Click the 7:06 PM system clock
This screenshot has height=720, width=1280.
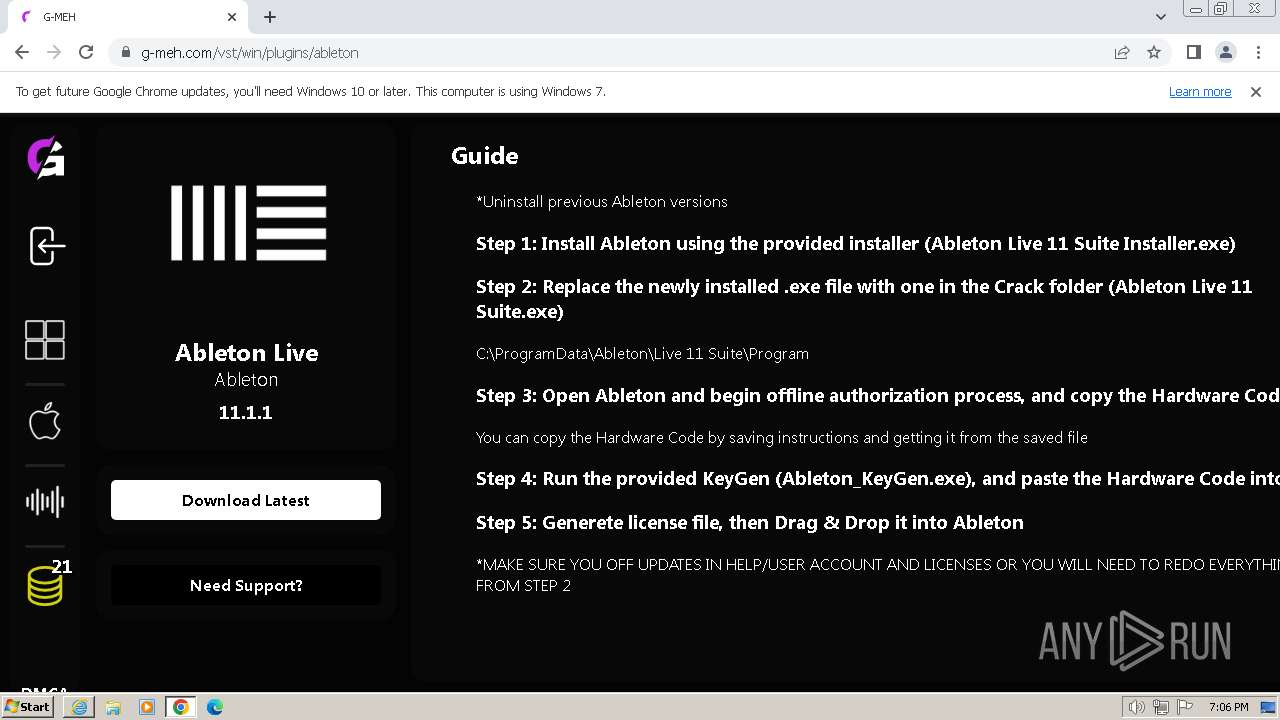point(1228,707)
